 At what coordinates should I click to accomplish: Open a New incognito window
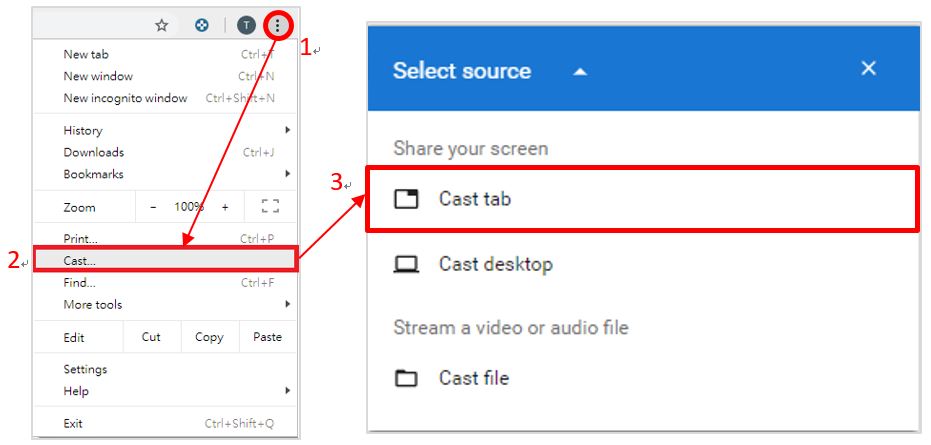tap(164, 98)
